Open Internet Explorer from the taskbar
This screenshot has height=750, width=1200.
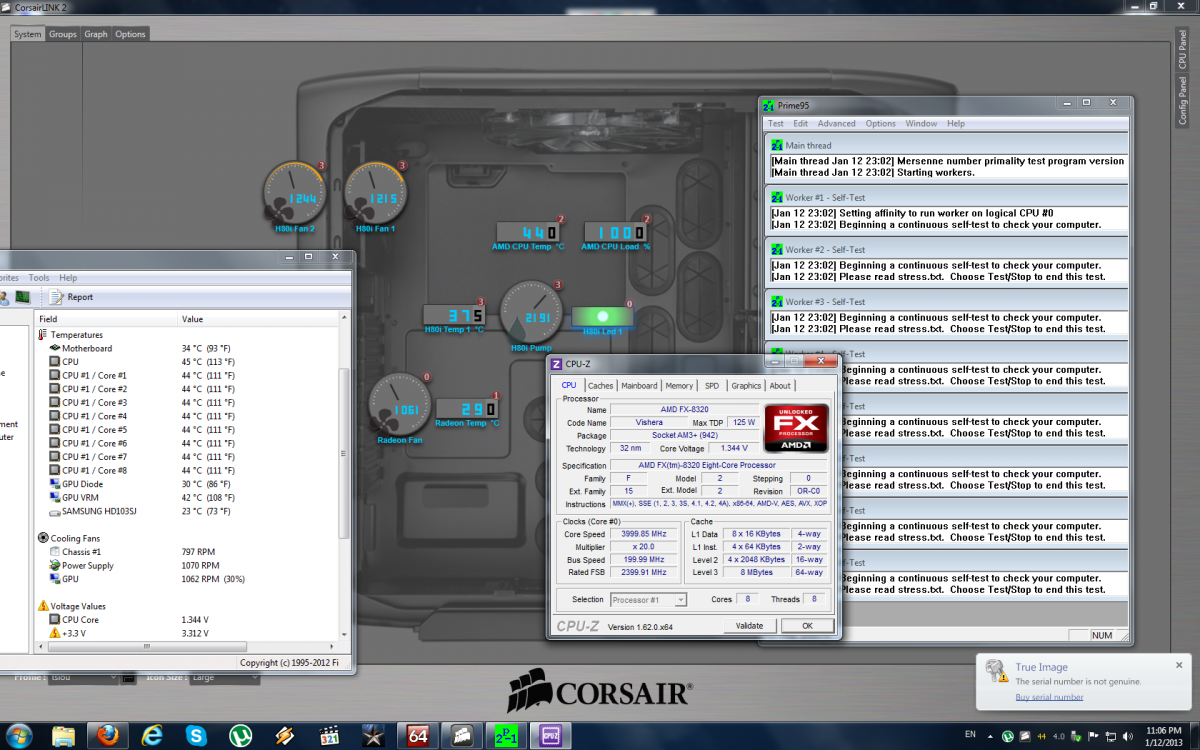click(153, 736)
